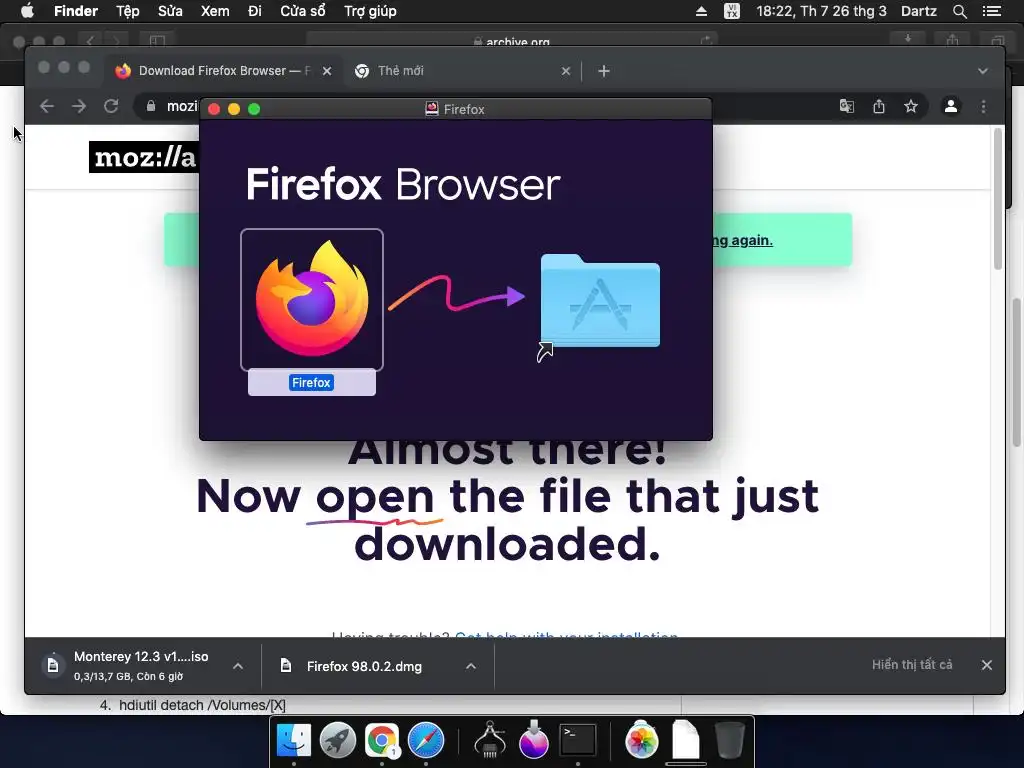Click Safari tab overview icon in back window
Viewport: 1024px width, 768px height.
coord(997,40)
